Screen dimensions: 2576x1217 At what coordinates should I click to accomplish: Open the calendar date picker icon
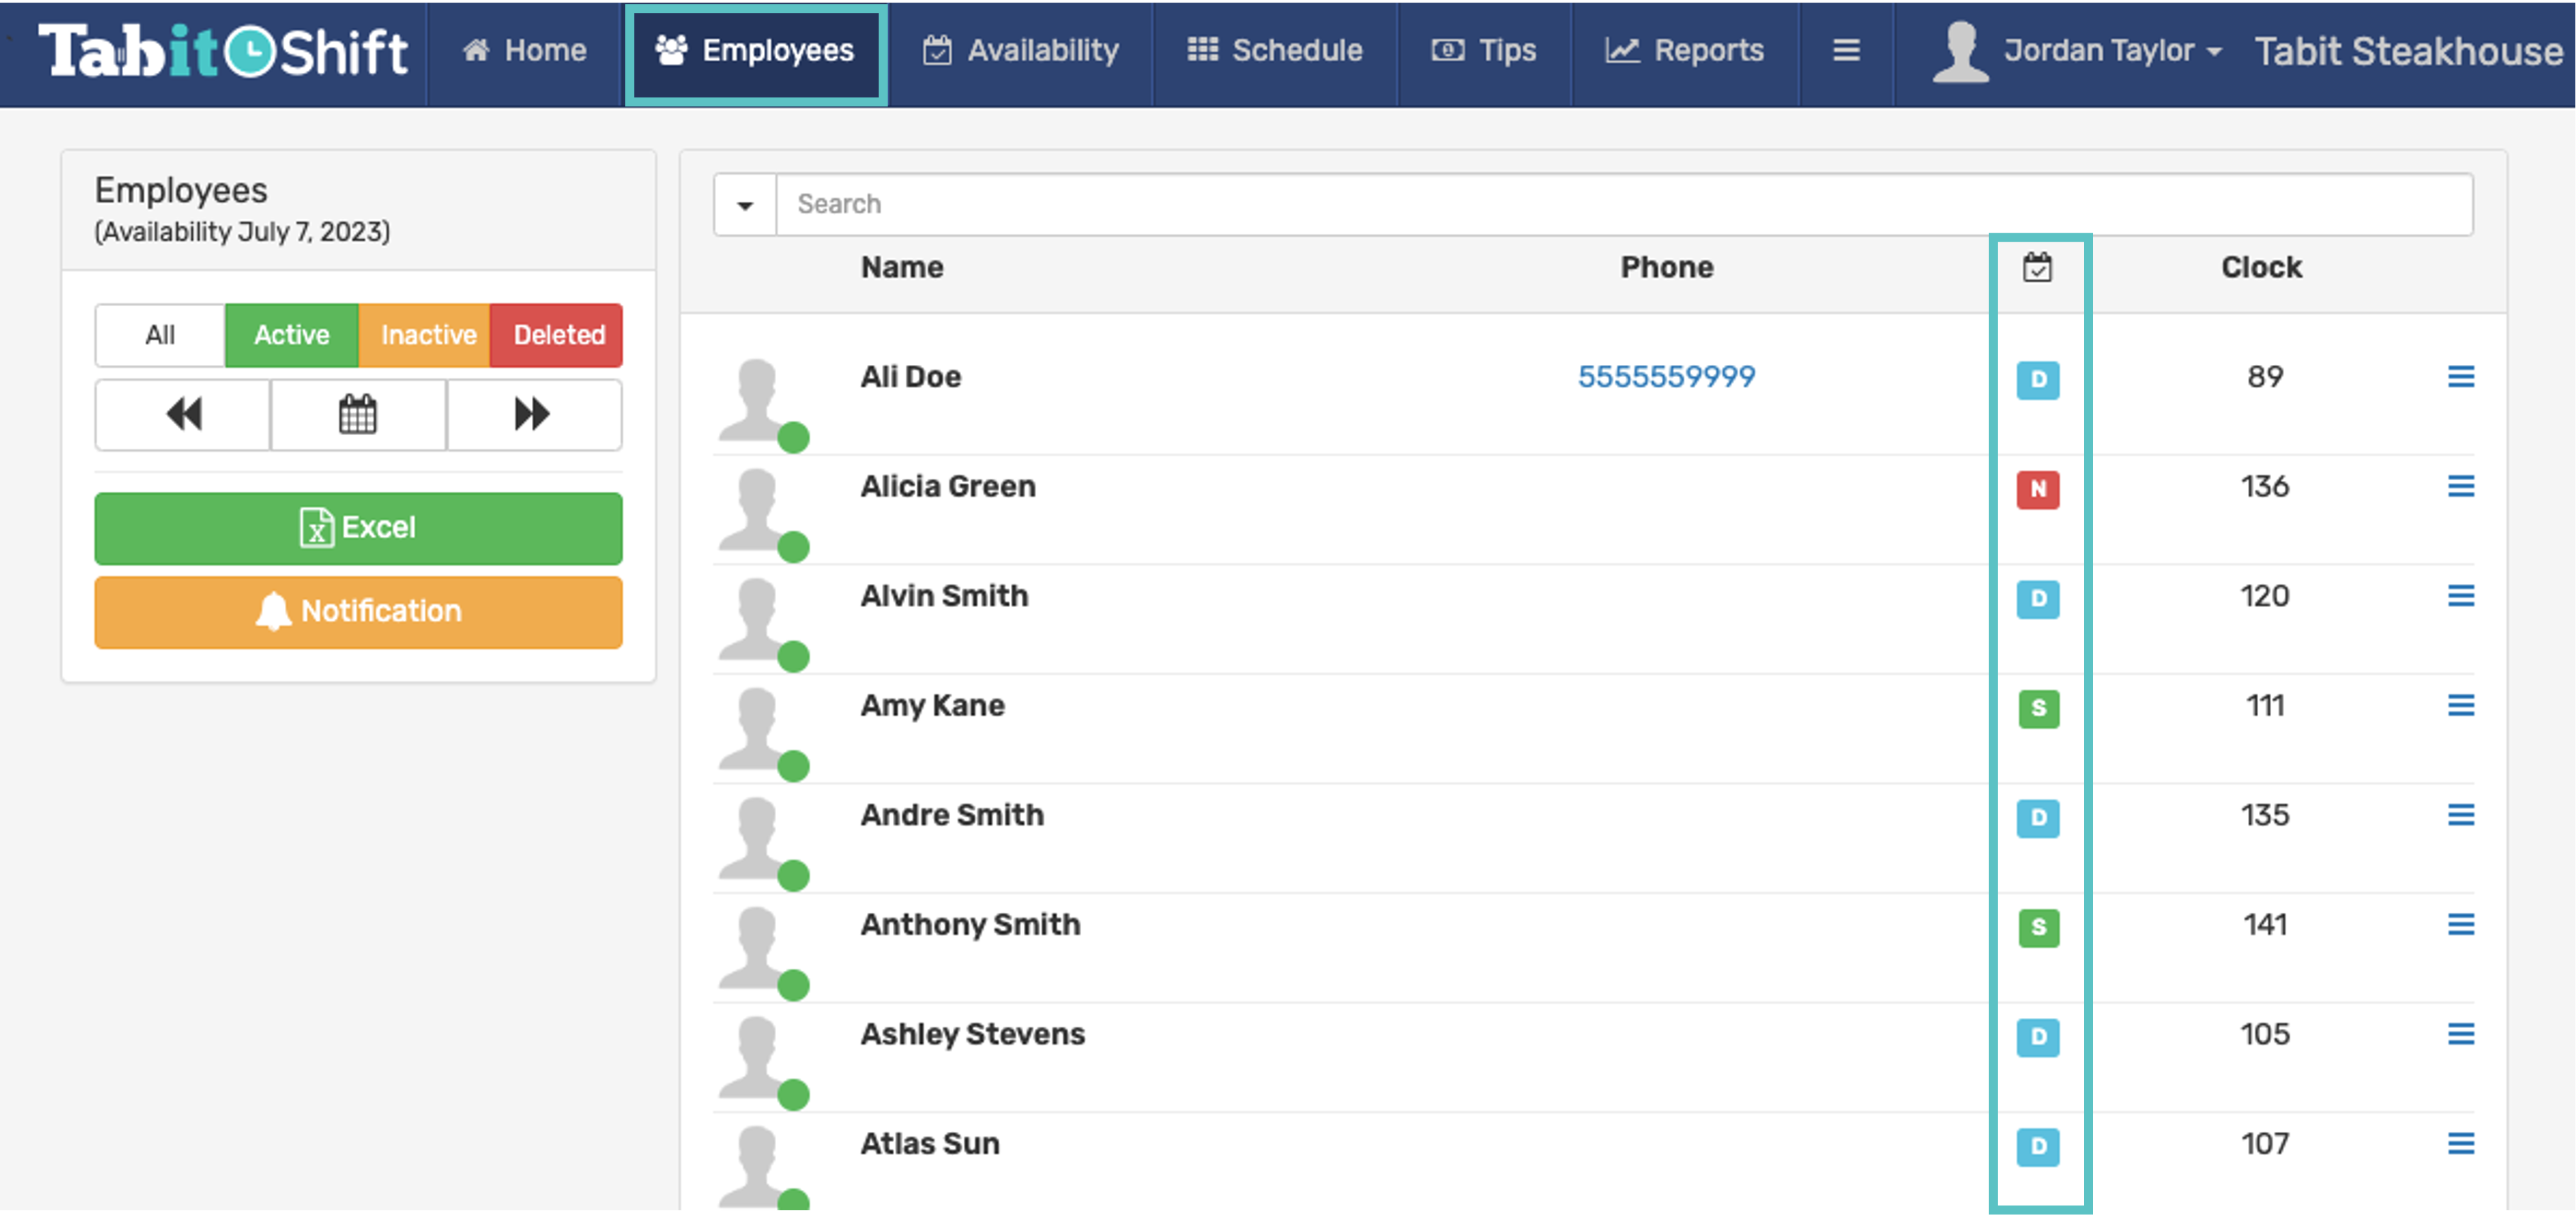click(x=358, y=414)
